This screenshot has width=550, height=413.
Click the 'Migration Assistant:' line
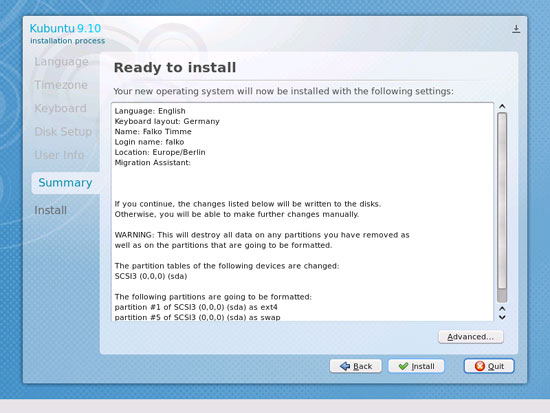point(153,163)
